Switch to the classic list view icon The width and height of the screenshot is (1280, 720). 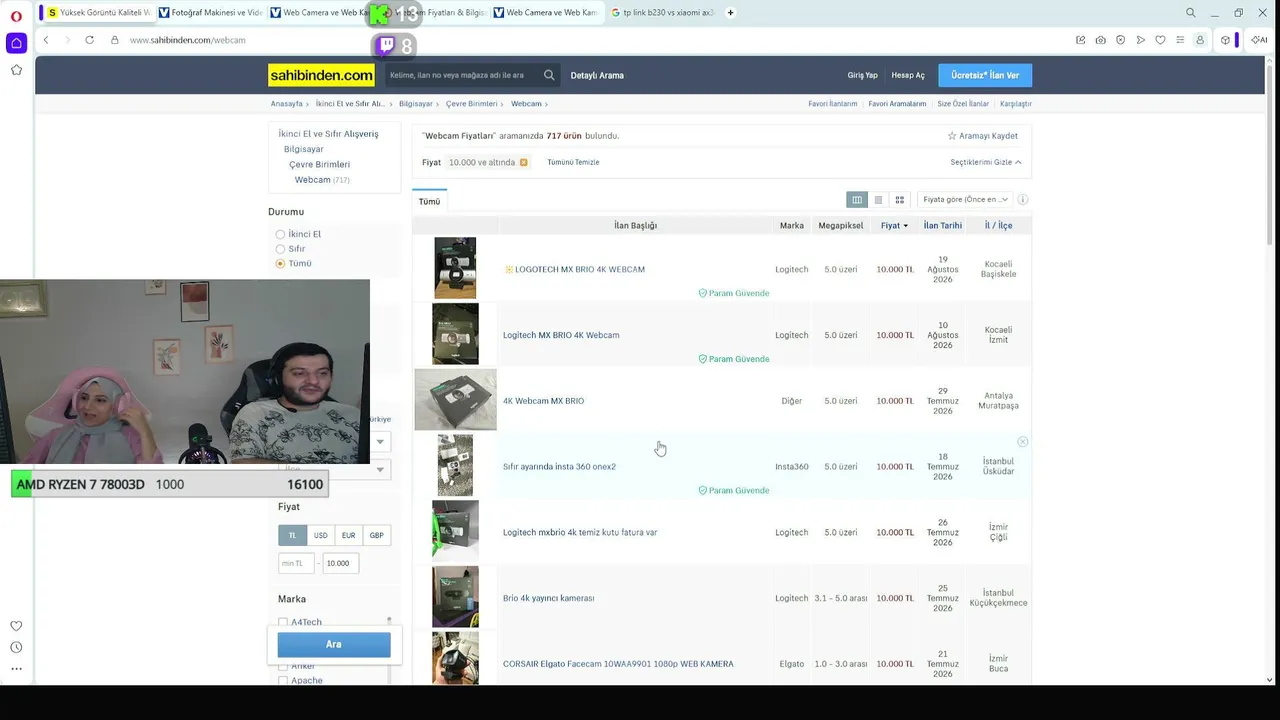pyautogui.click(x=878, y=200)
